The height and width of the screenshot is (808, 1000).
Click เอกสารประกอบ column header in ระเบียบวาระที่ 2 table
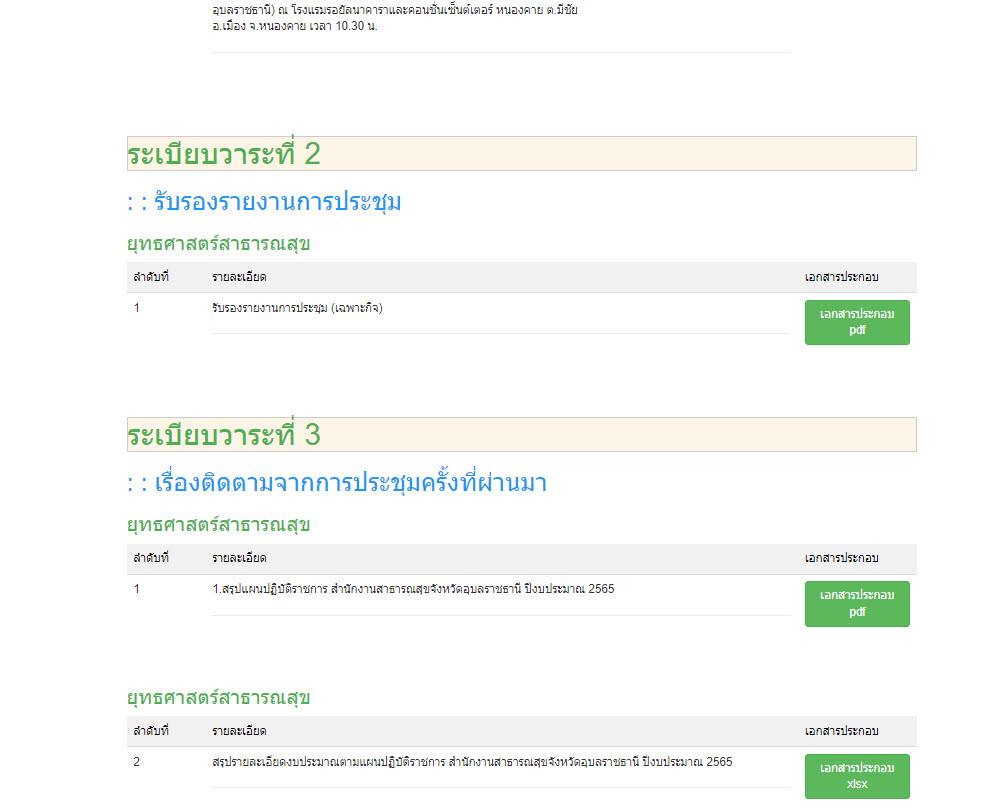pyautogui.click(x=841, y=277)
